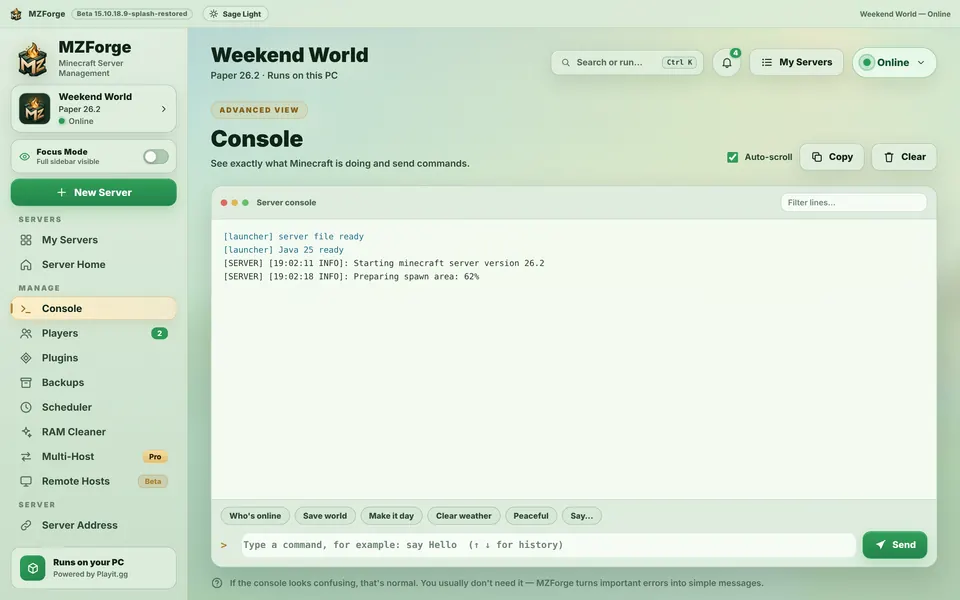Click the Players people icon
The image size is (960, 600).
(26, 334)
